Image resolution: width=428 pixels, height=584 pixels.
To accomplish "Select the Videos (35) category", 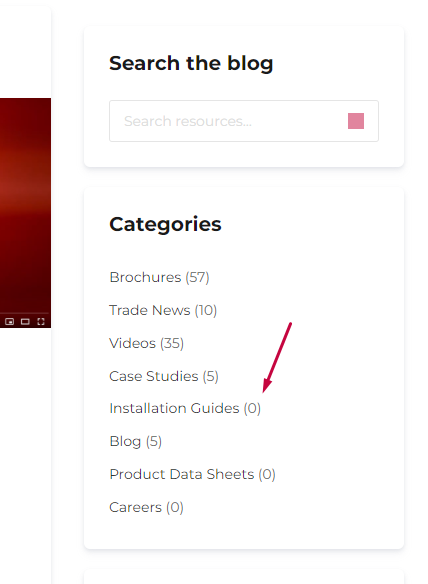I will pos(146,343).
